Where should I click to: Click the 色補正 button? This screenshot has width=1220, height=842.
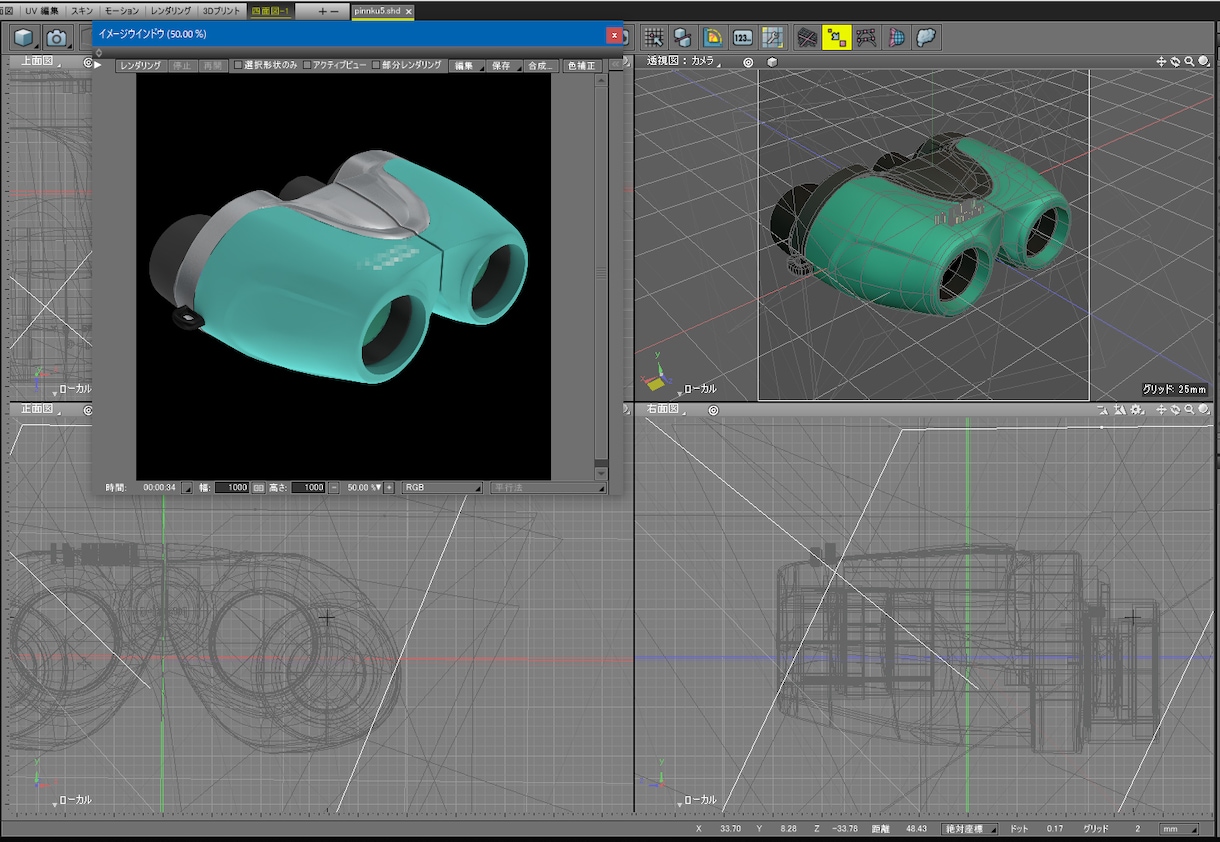[x=581, y=65]
